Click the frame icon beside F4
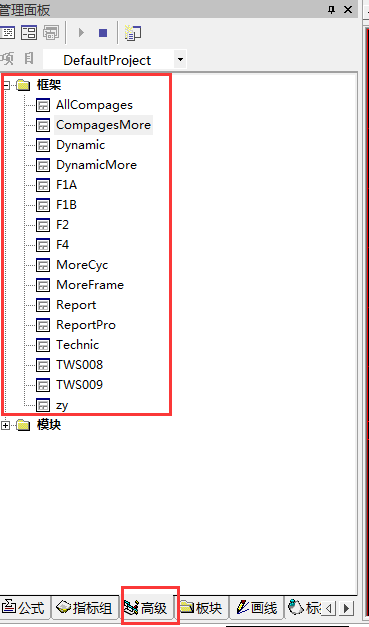The height and width of the screenshot is (627, 369). pos(43,245)
